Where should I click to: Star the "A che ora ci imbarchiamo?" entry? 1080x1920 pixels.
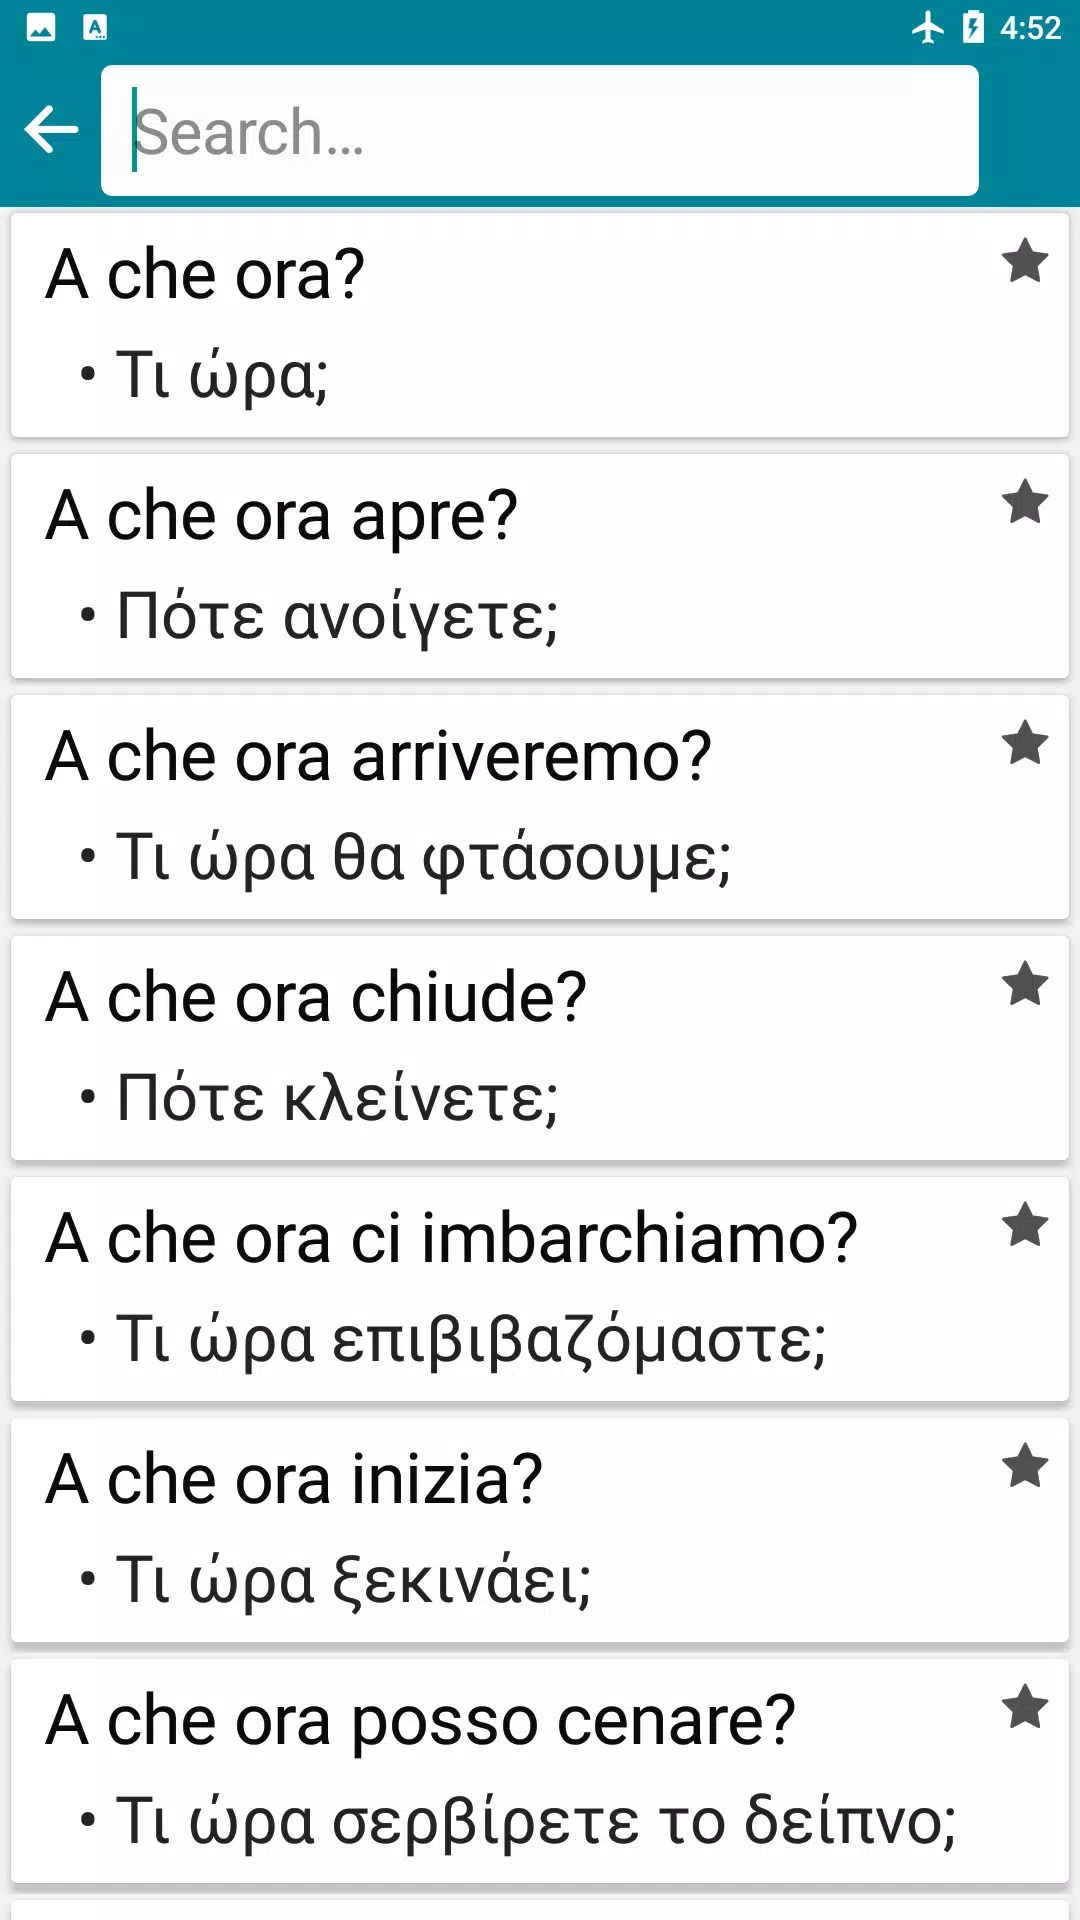pos(1025,1225)
